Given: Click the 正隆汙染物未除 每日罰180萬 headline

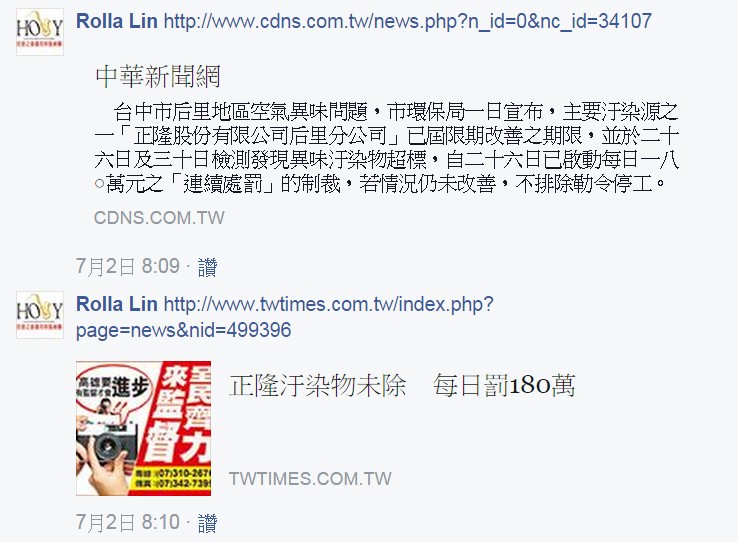Looking at the screenshot, I should click(402, 386).
